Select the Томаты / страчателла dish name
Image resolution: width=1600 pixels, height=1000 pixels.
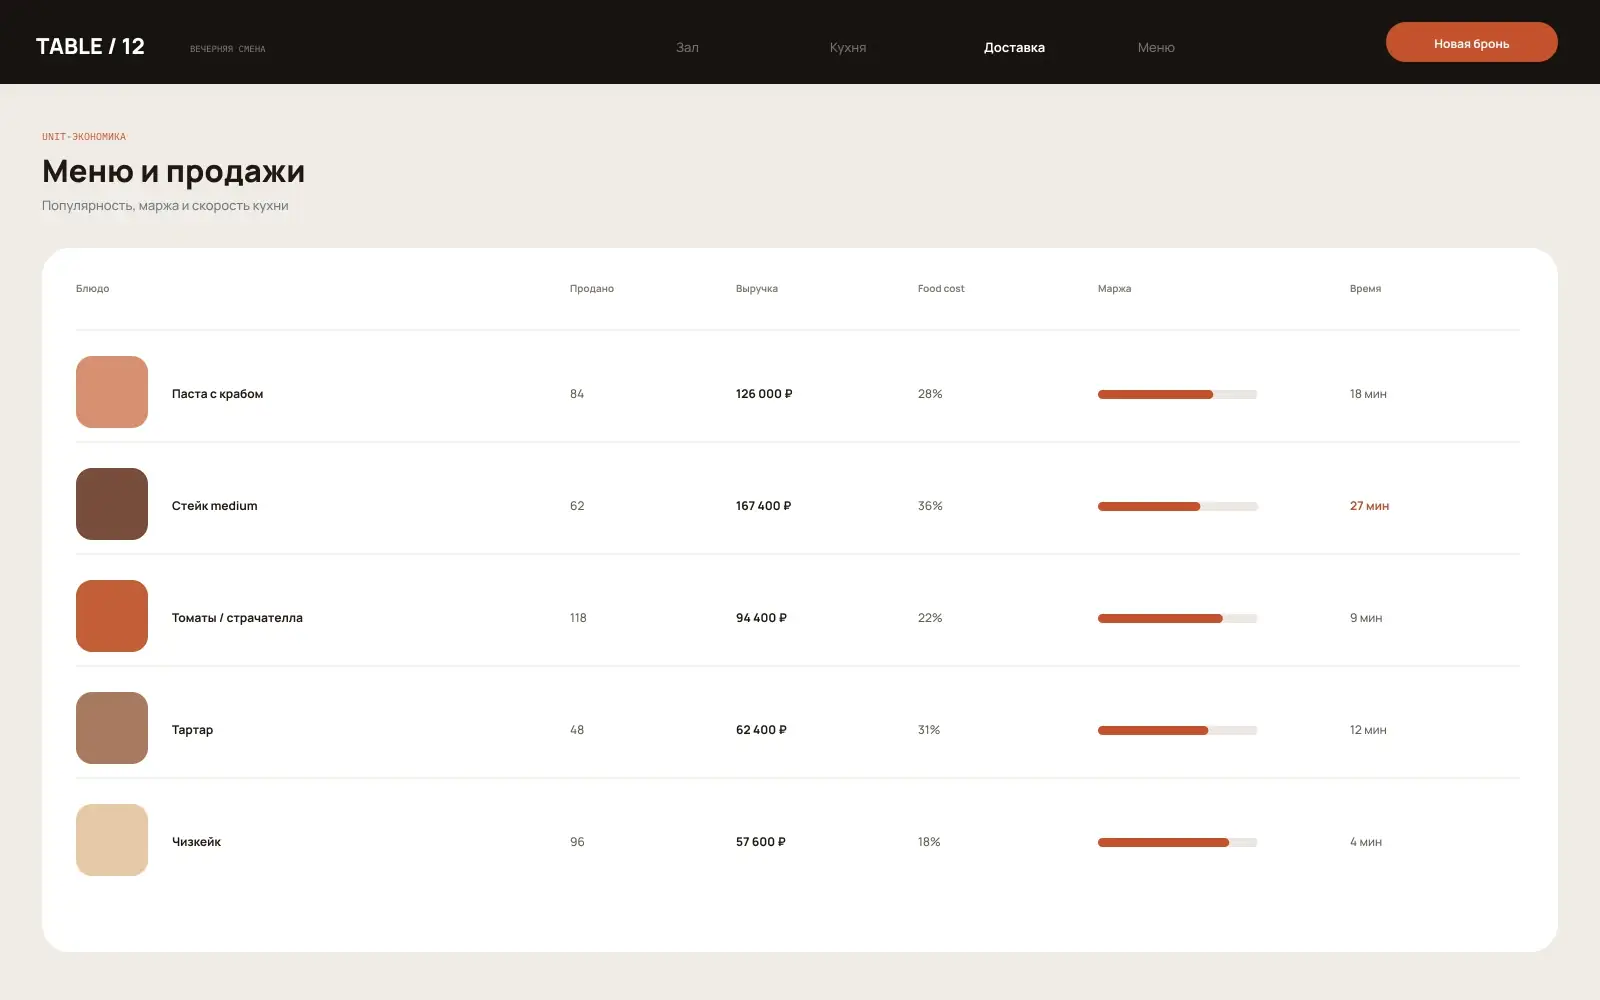[x=237, y=618]
